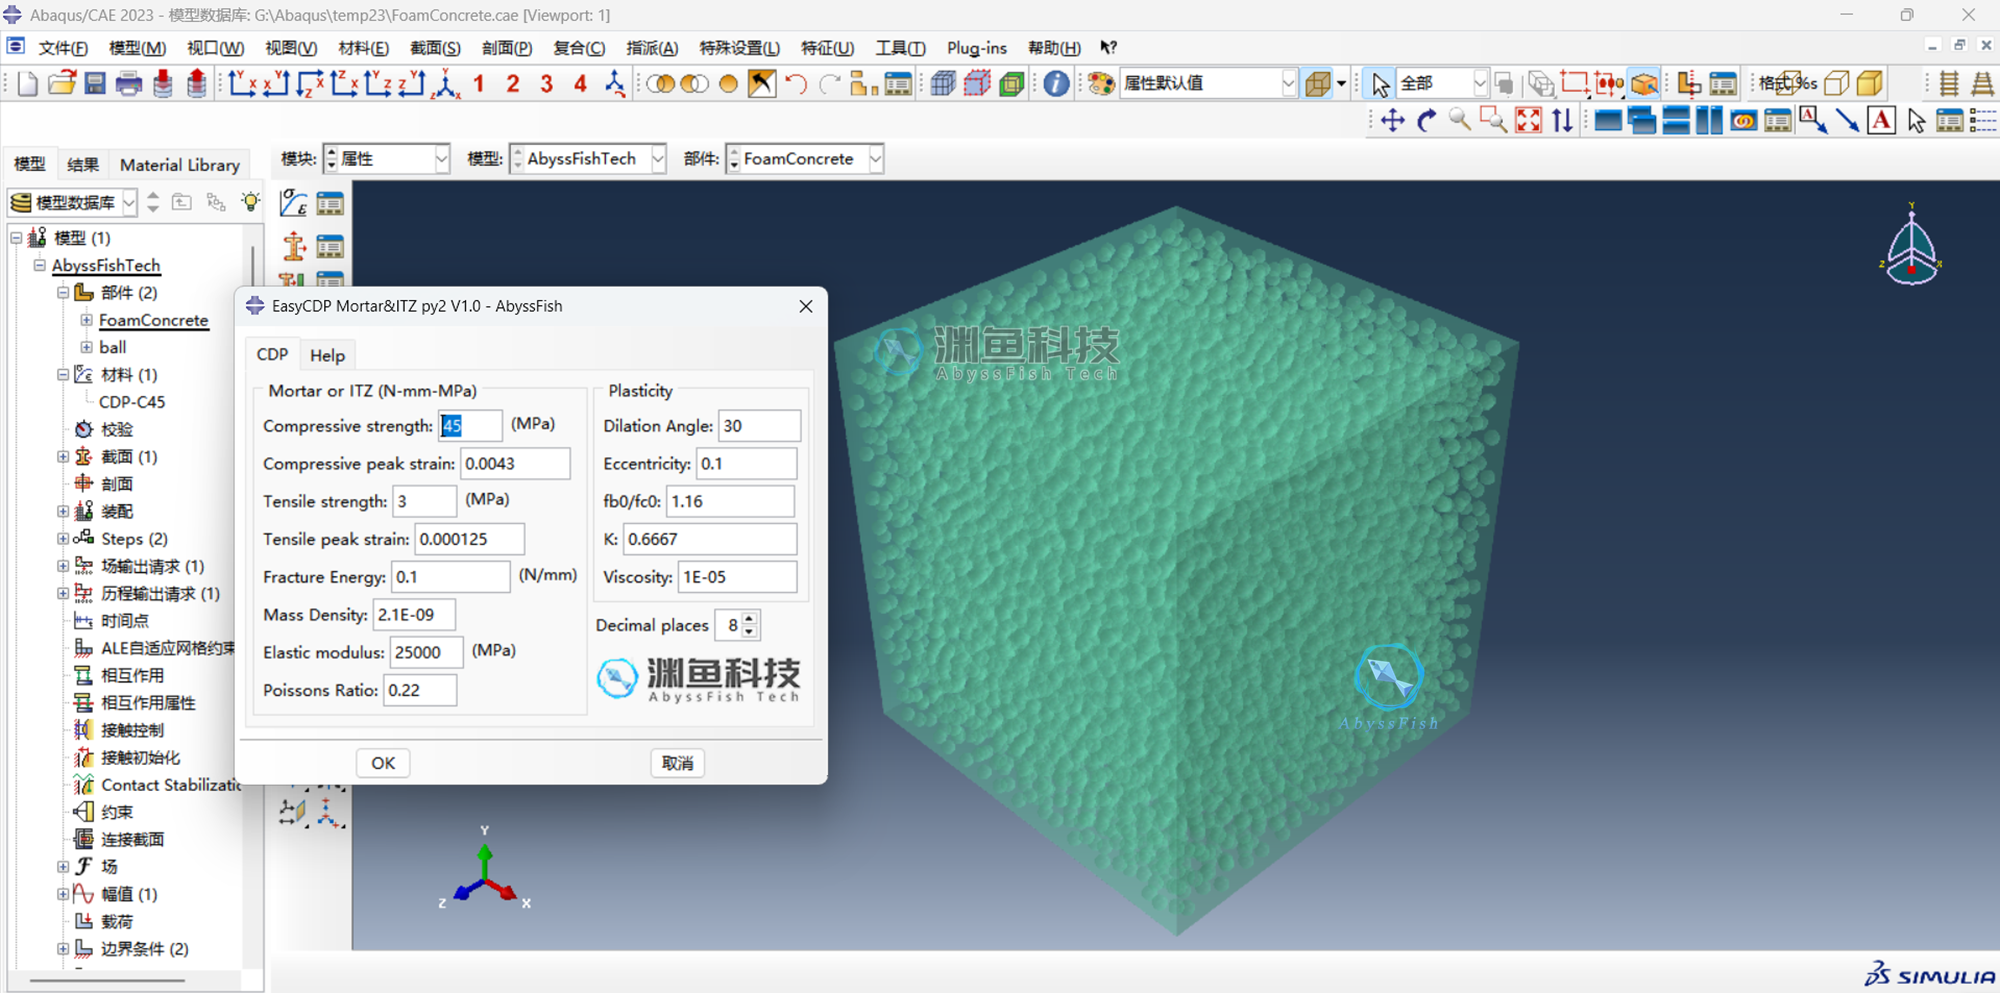Image resolution: width=2000 pixels, height=993 pixels.
Task: Click the Color Code palette icon
Action: [x=1102, y=84]
